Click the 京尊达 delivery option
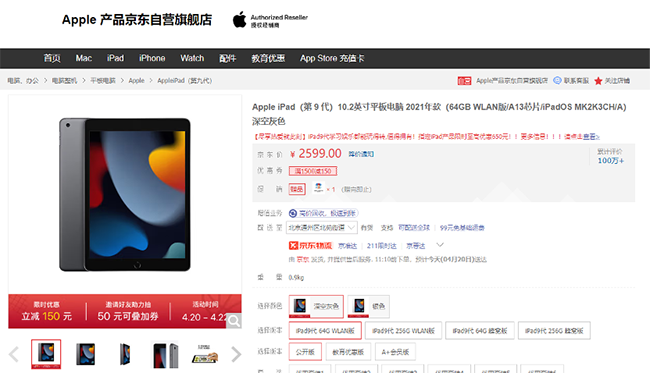This screenshot has width=650, height=373. tap(416, 246)
